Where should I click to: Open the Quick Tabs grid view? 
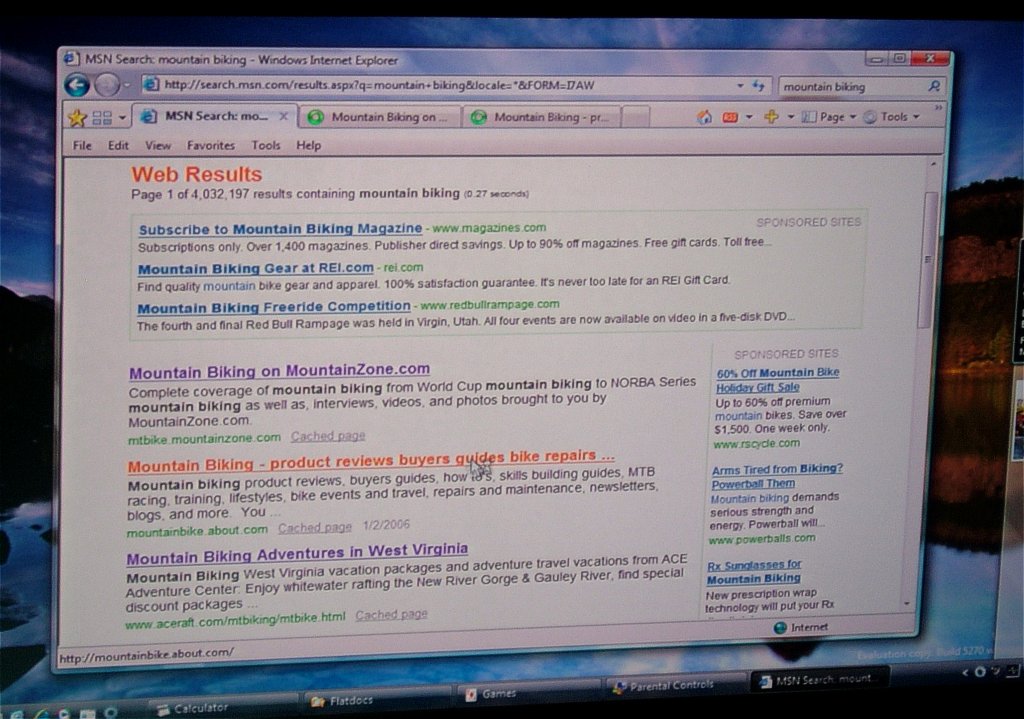coord(102,118)
